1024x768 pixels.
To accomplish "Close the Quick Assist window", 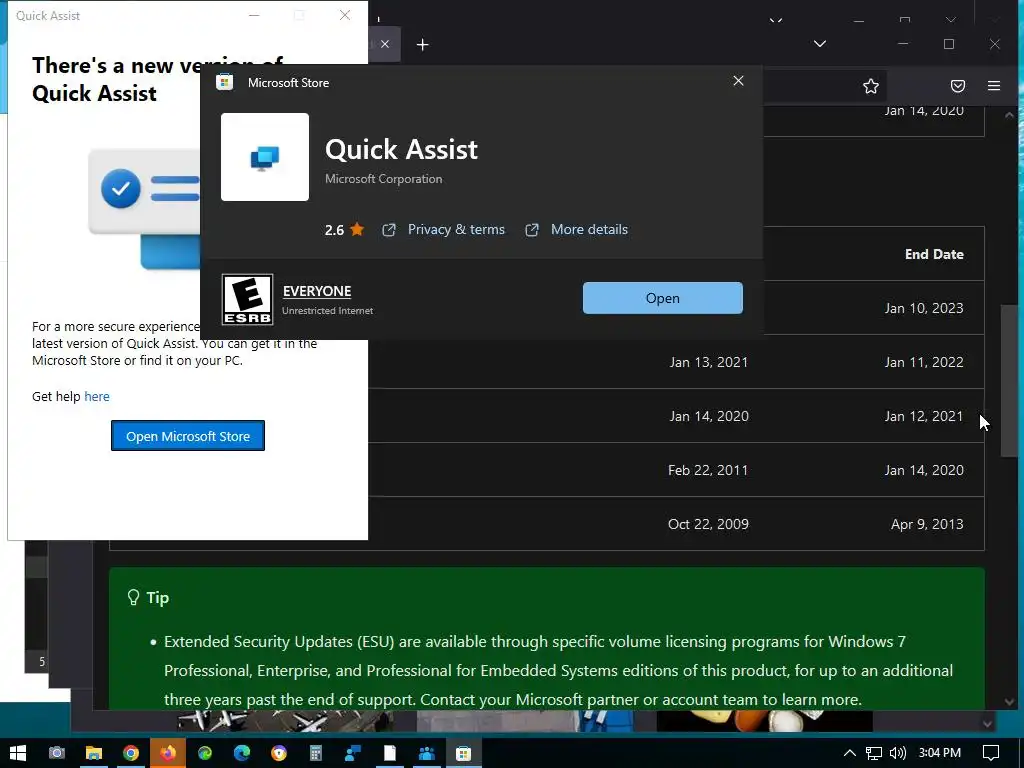I will click(x=345, y=15).
